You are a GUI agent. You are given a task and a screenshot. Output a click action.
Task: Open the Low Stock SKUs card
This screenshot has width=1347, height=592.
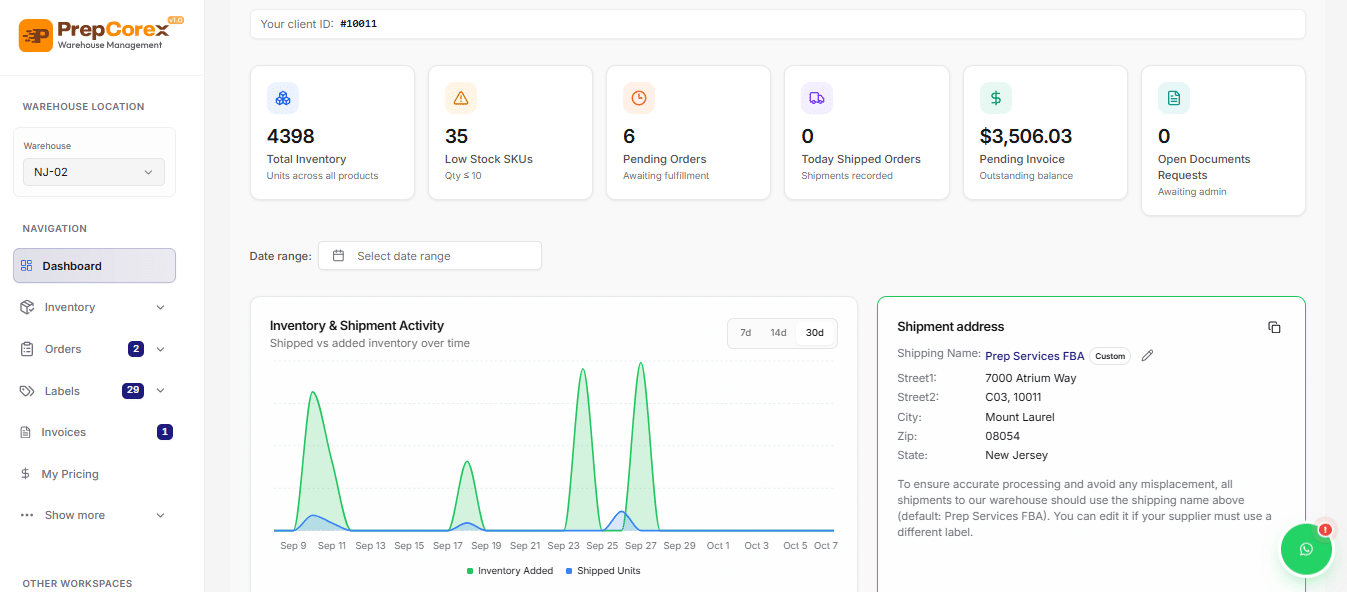pyautogui.click(x=510, y=133)
